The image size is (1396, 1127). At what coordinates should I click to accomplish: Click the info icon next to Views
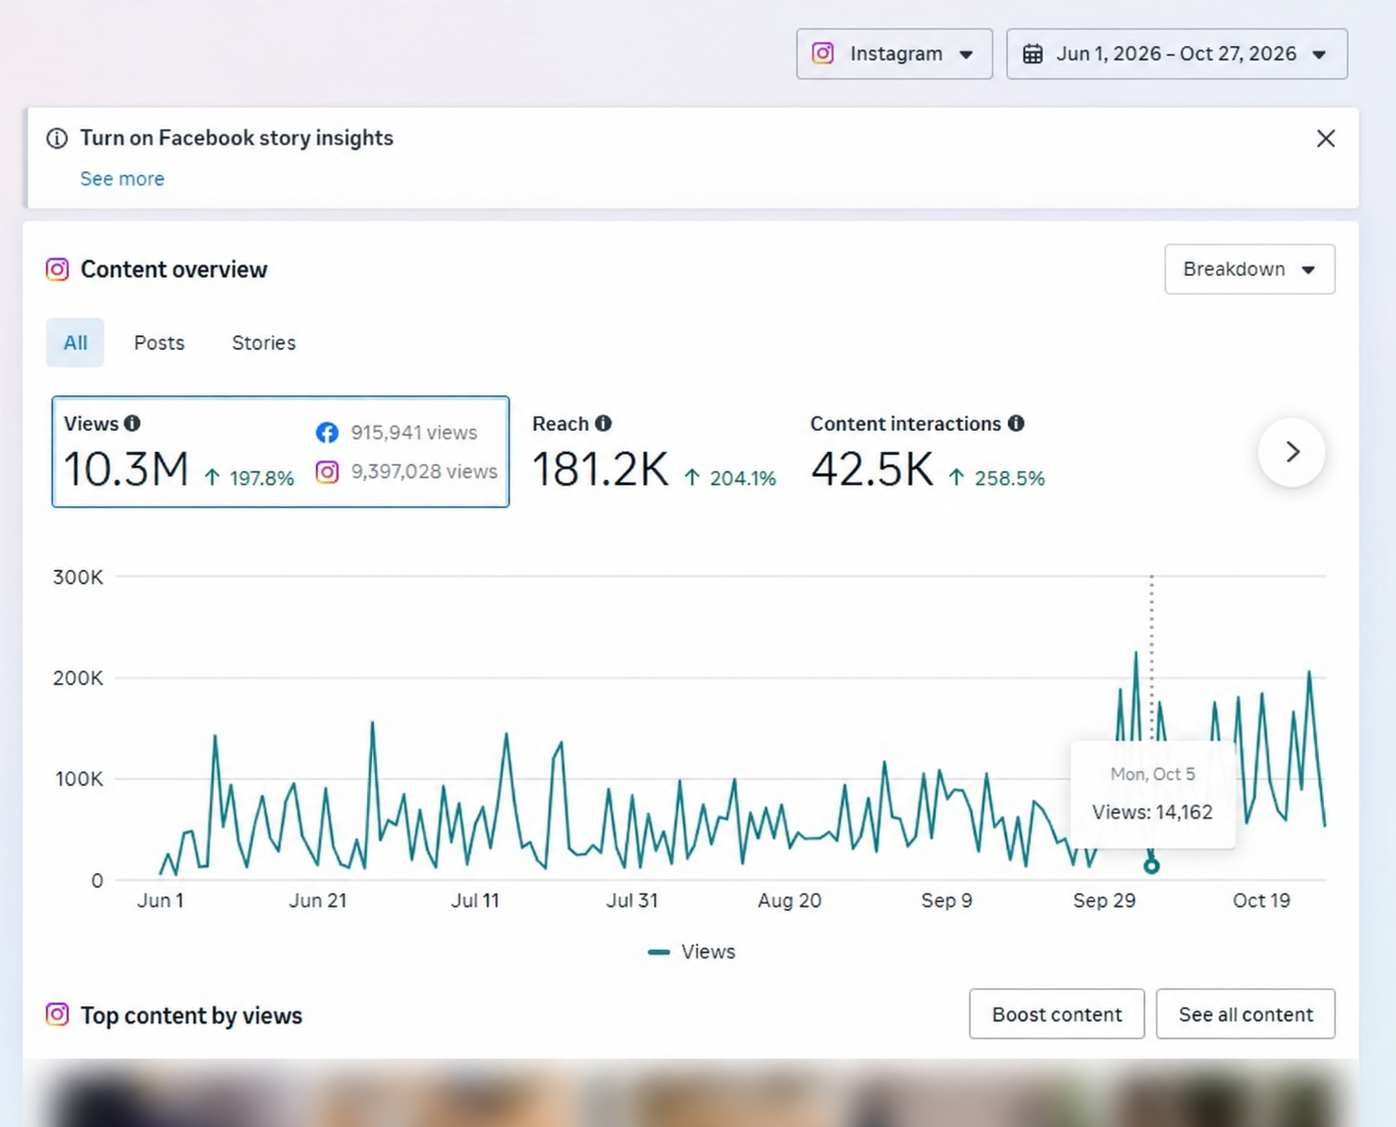[132, 423]
